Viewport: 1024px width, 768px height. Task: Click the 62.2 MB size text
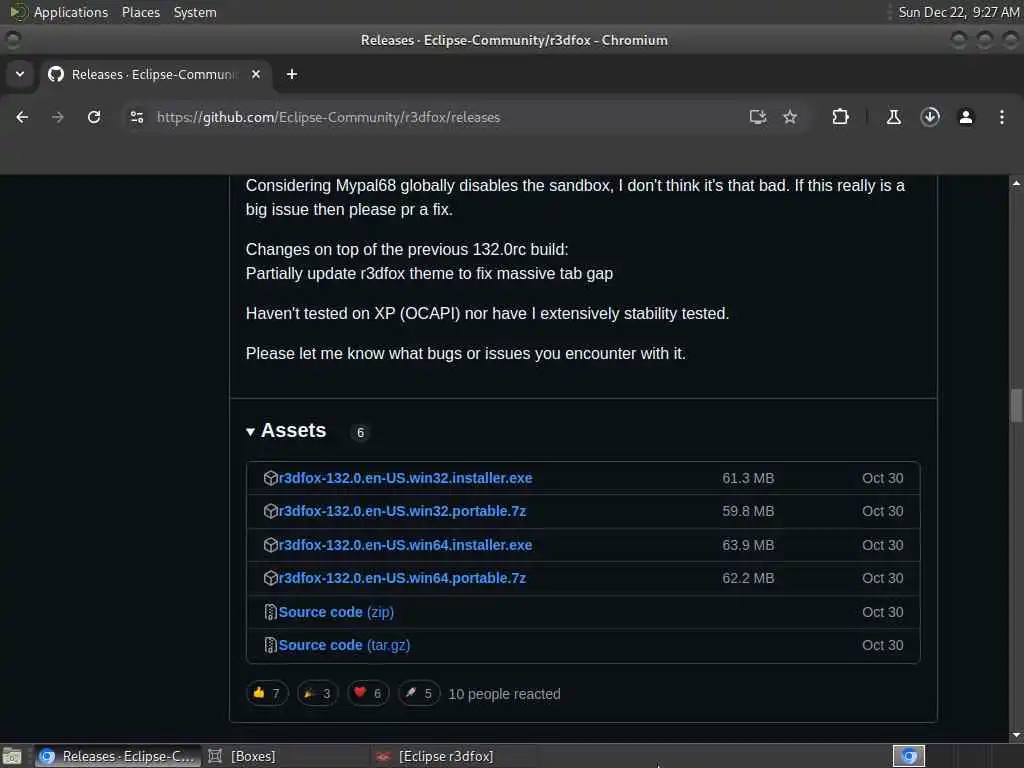coord(748,579)
